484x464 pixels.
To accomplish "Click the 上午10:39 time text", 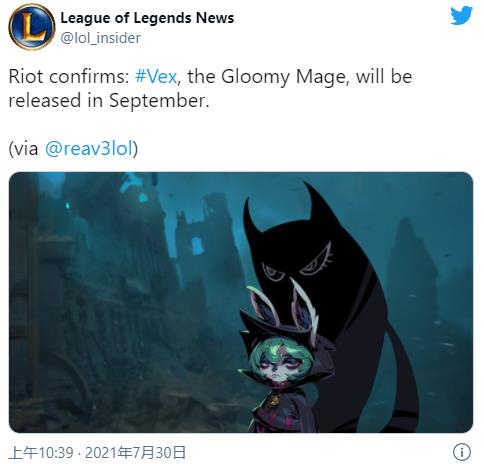I will (41, 453).
